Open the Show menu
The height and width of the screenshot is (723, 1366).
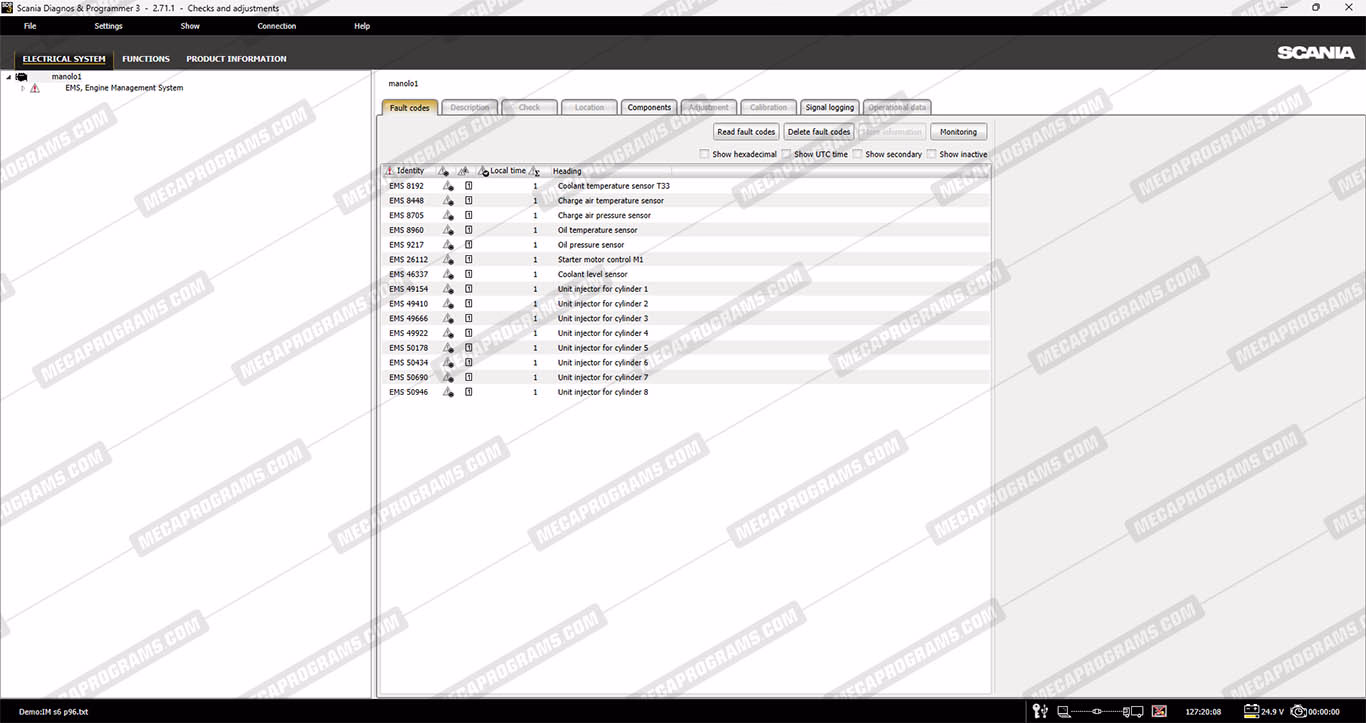point(190,26)
